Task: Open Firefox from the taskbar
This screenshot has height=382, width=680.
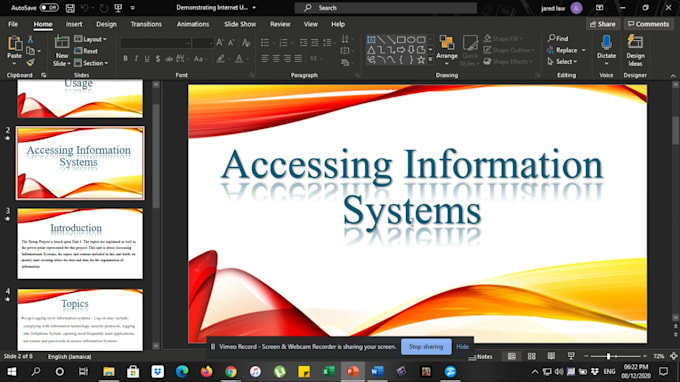Action: click(206, 372)
